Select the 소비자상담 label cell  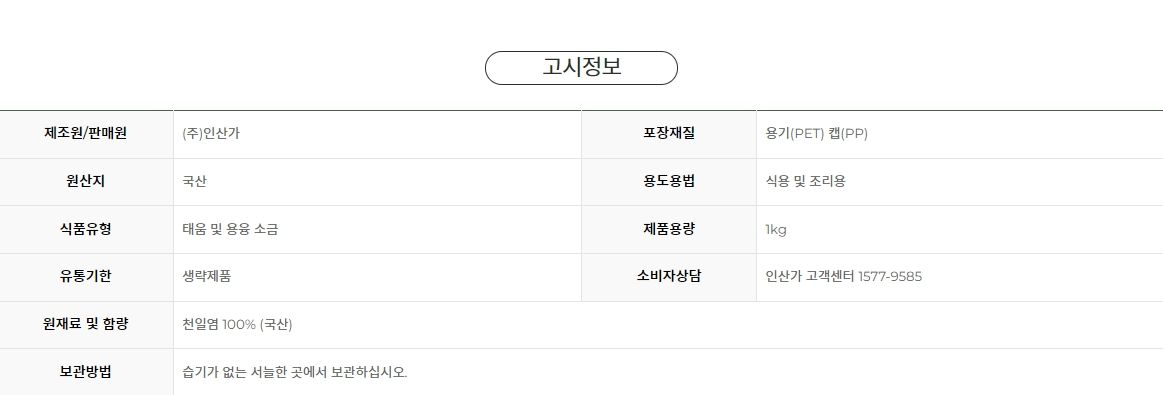(669, 276)
